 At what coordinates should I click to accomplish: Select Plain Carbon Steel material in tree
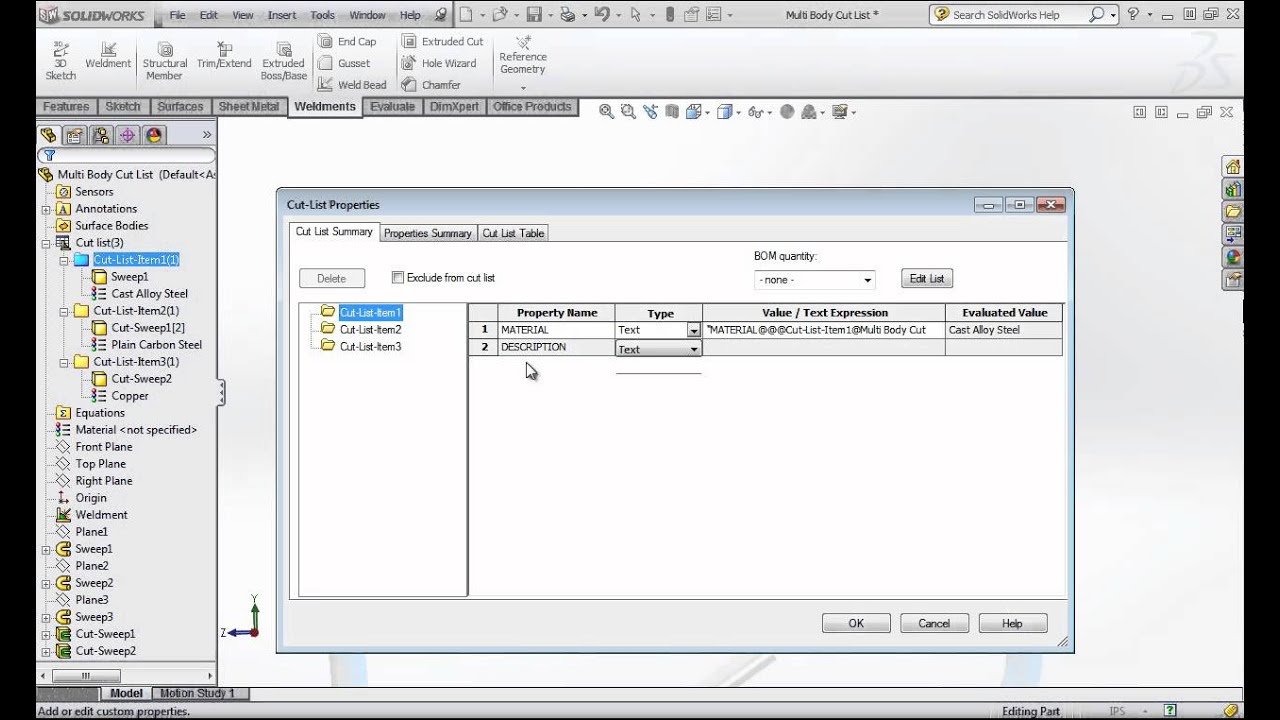click(156, 345)
